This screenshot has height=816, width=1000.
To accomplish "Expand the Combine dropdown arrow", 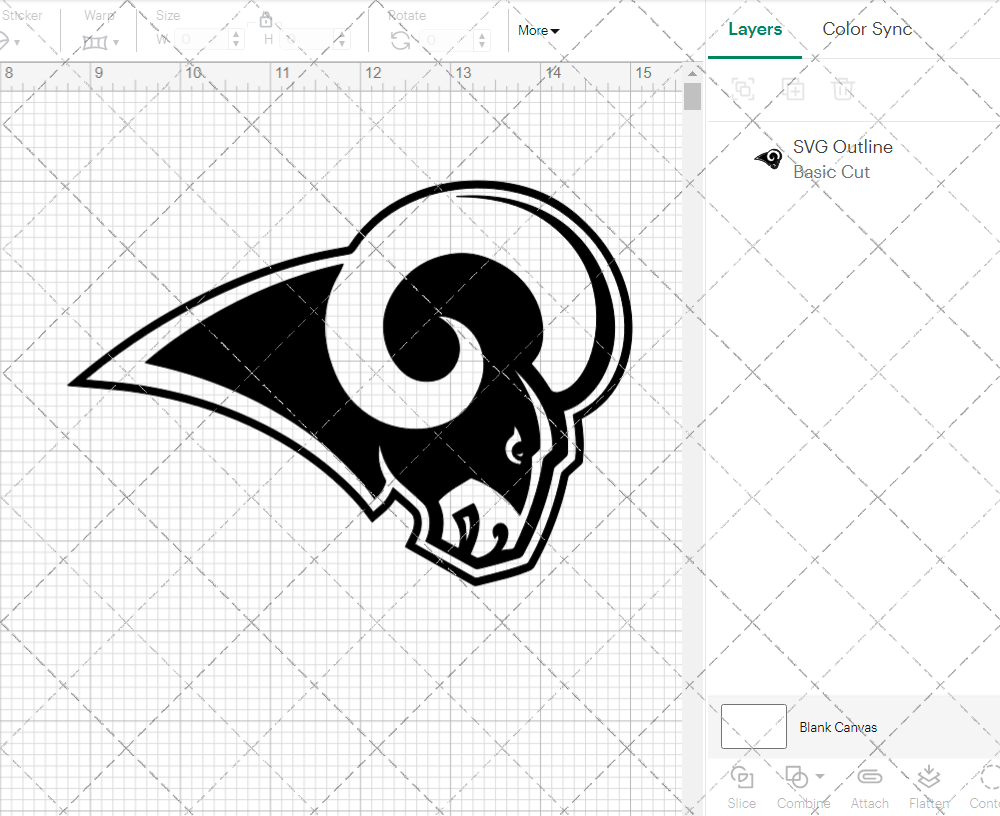I will tap(820, 776).
